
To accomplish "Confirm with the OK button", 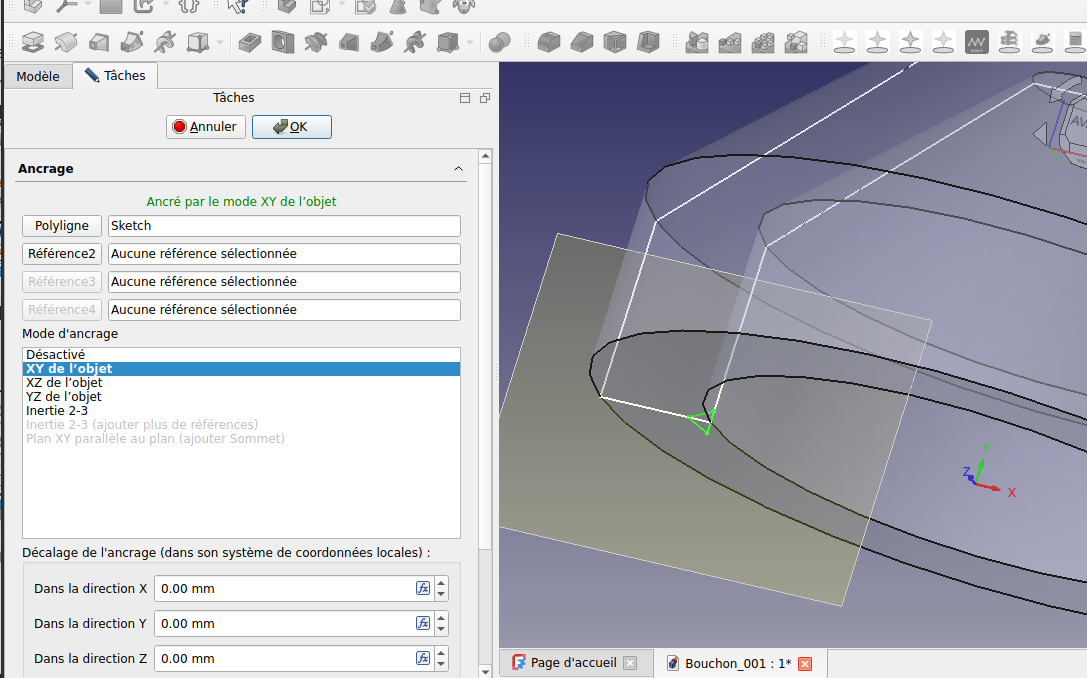I will tap(292, 127).
